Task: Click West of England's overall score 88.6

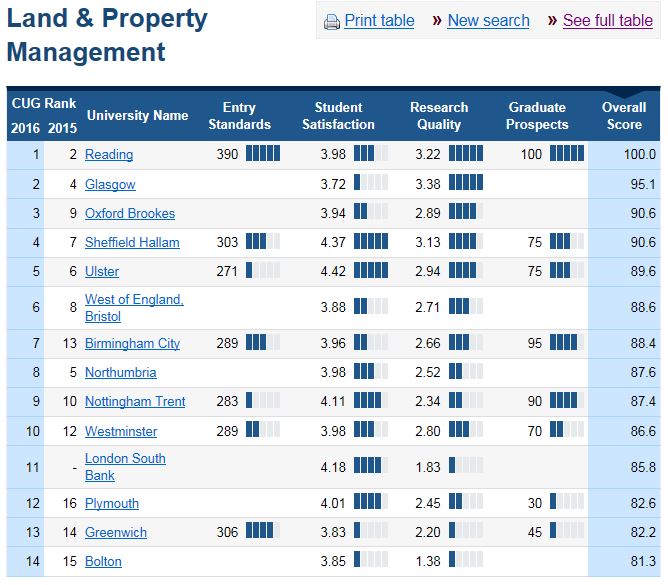Action: coord(643,307)
